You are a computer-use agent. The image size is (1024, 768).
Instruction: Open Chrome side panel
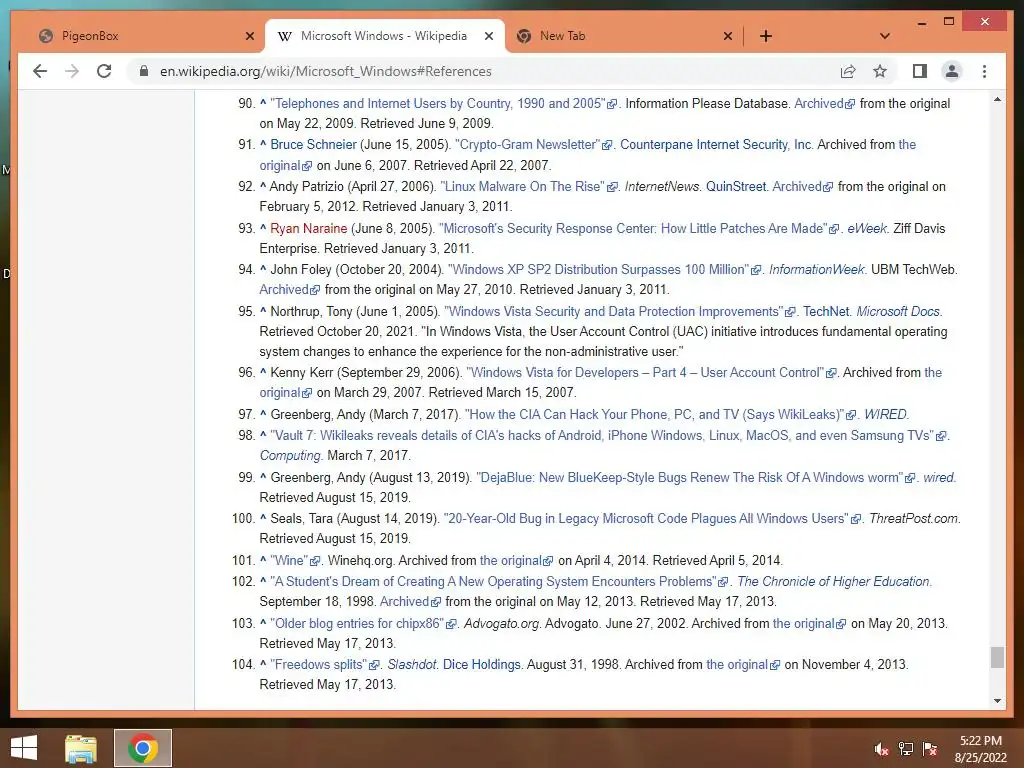point(920,71)
